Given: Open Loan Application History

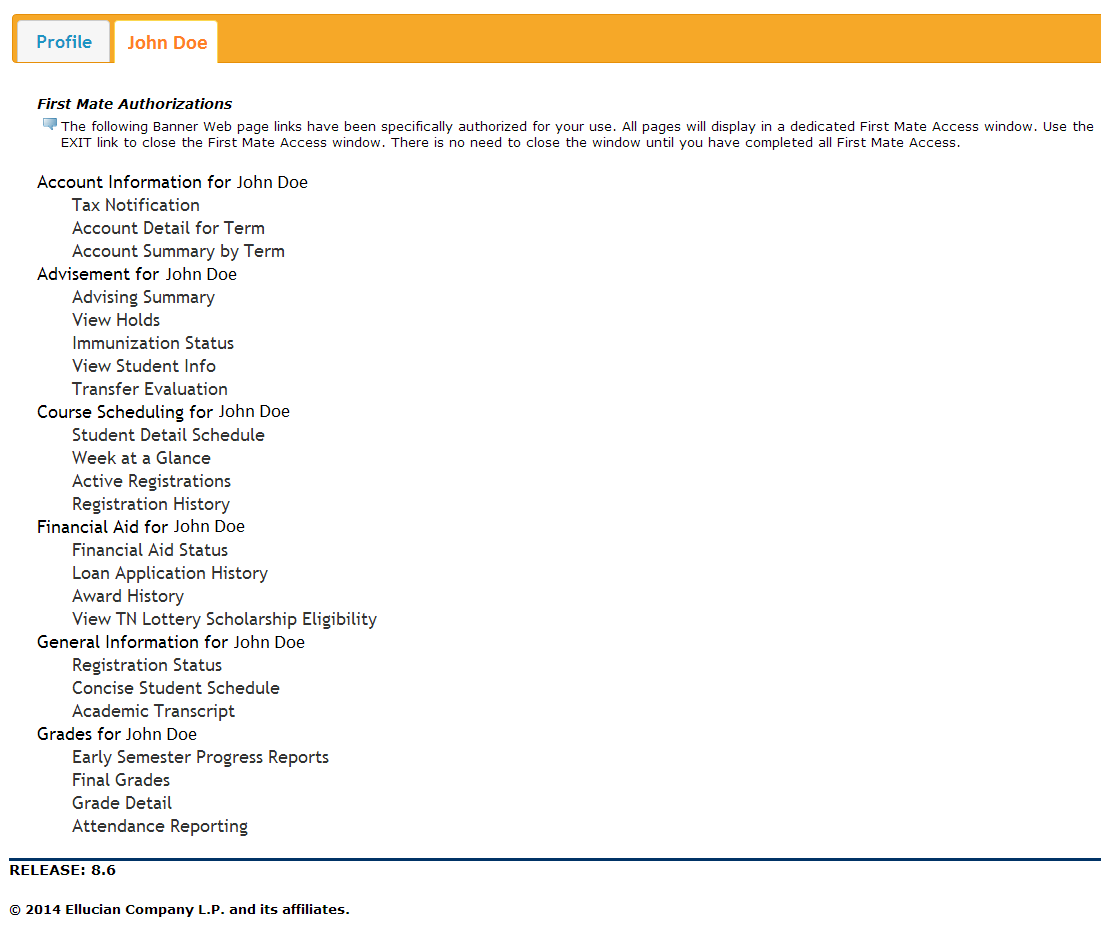Looking at the screenshot, I should [x=170, y=573].
